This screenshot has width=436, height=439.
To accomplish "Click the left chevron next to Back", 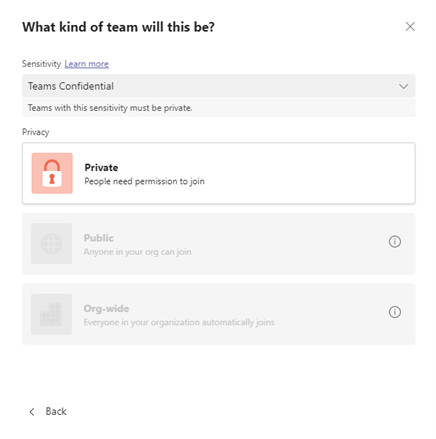I will 32,412.
